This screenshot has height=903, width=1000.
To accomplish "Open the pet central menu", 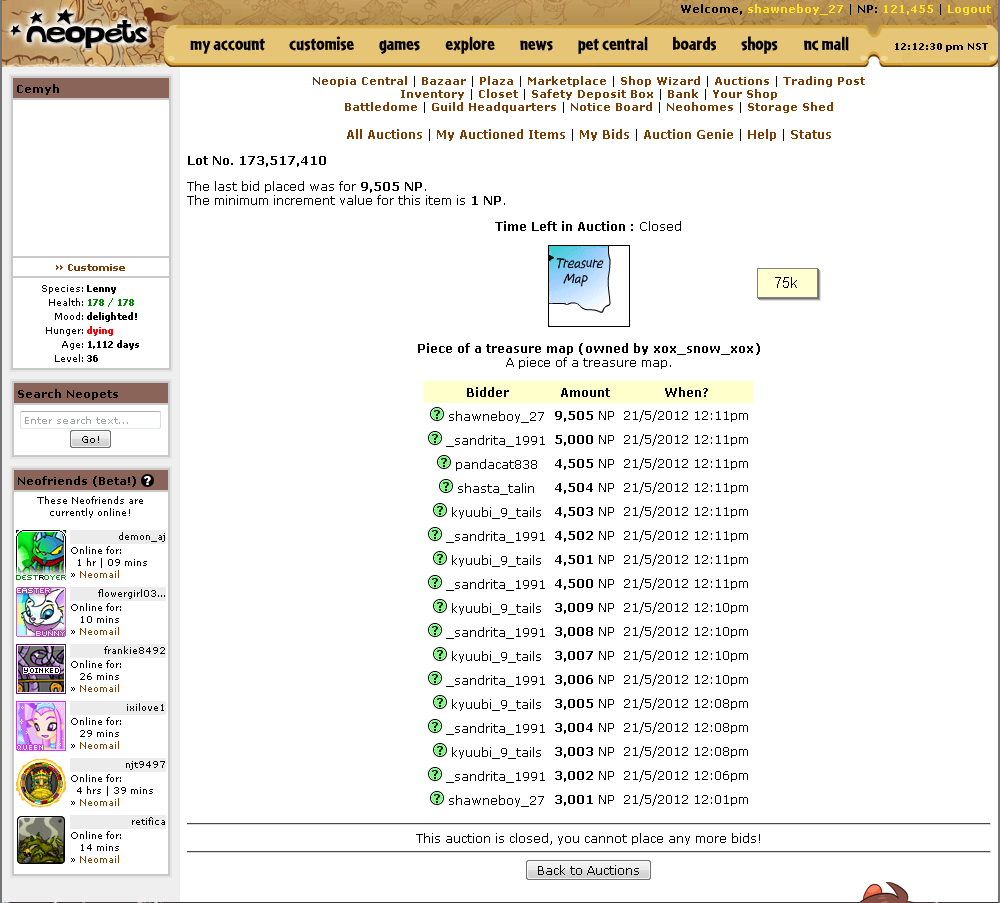I will point(613,45).
